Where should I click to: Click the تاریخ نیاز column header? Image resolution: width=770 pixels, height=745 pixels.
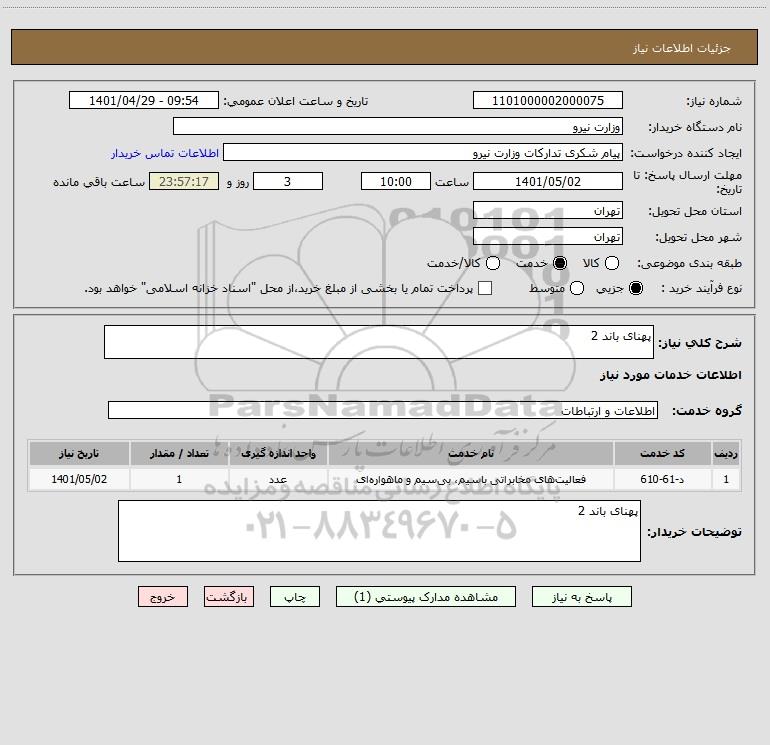(x=79, y=453)
